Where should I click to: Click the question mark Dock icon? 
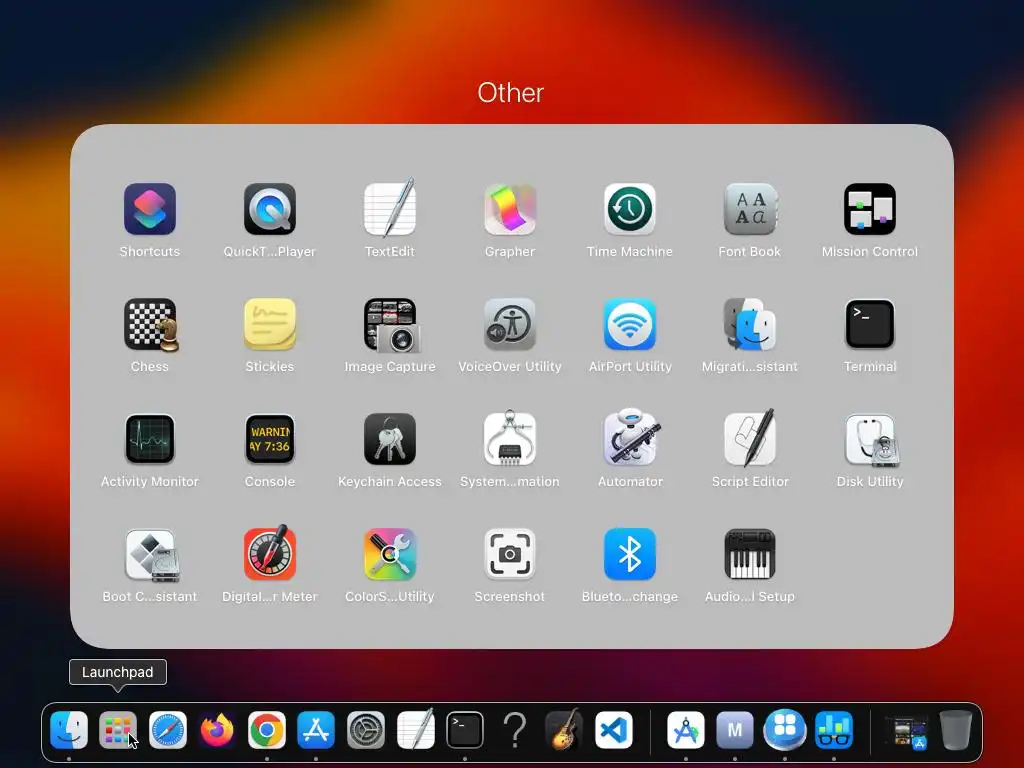(515, 729)
